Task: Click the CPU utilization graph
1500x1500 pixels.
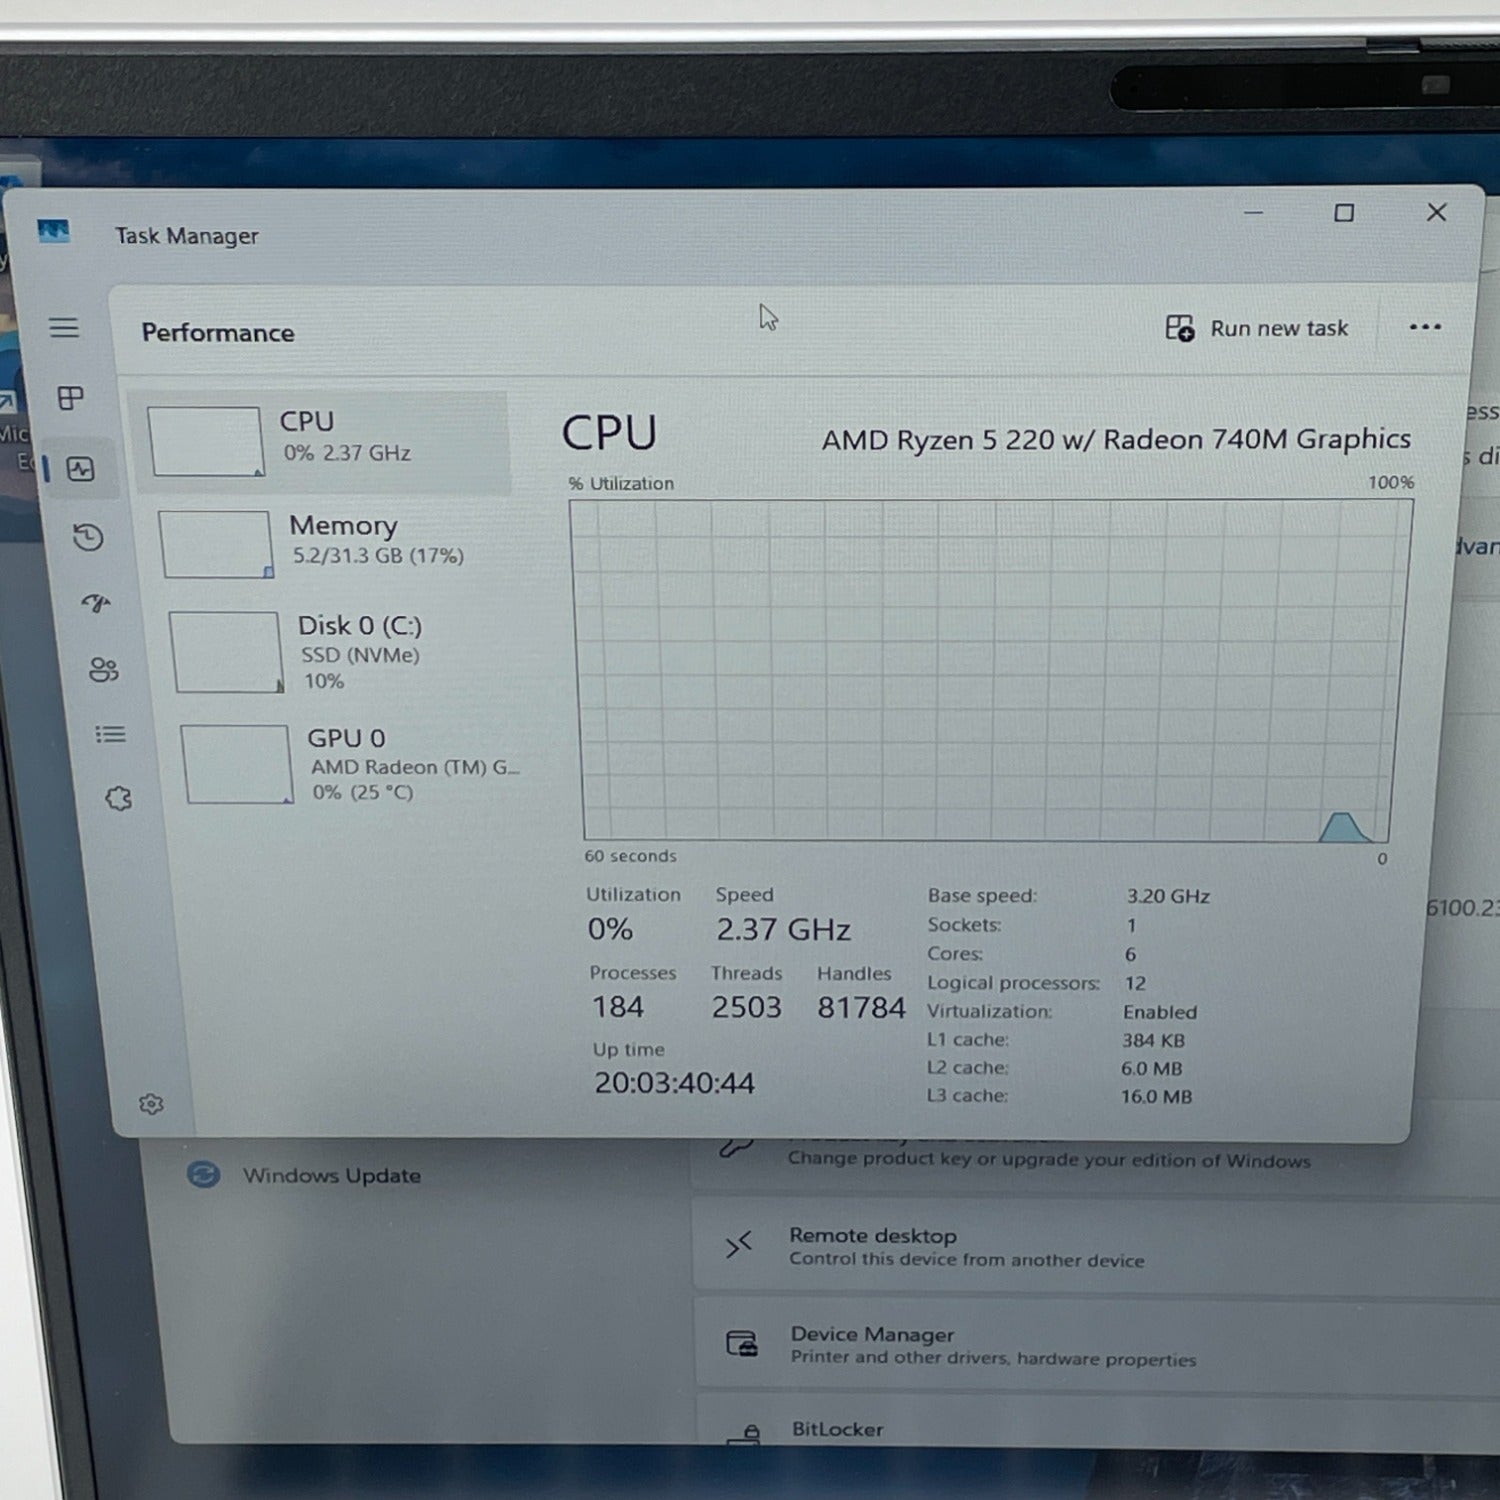Action: coord(988,670)
